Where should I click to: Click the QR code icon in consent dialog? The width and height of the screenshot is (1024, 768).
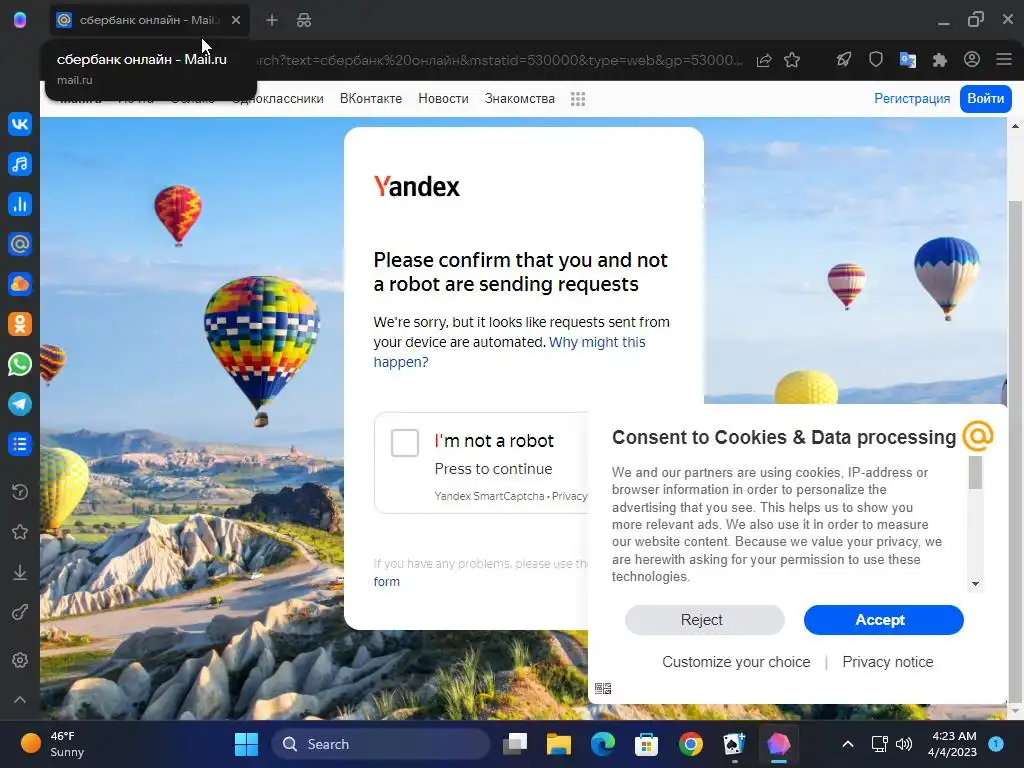coord(603,688)
